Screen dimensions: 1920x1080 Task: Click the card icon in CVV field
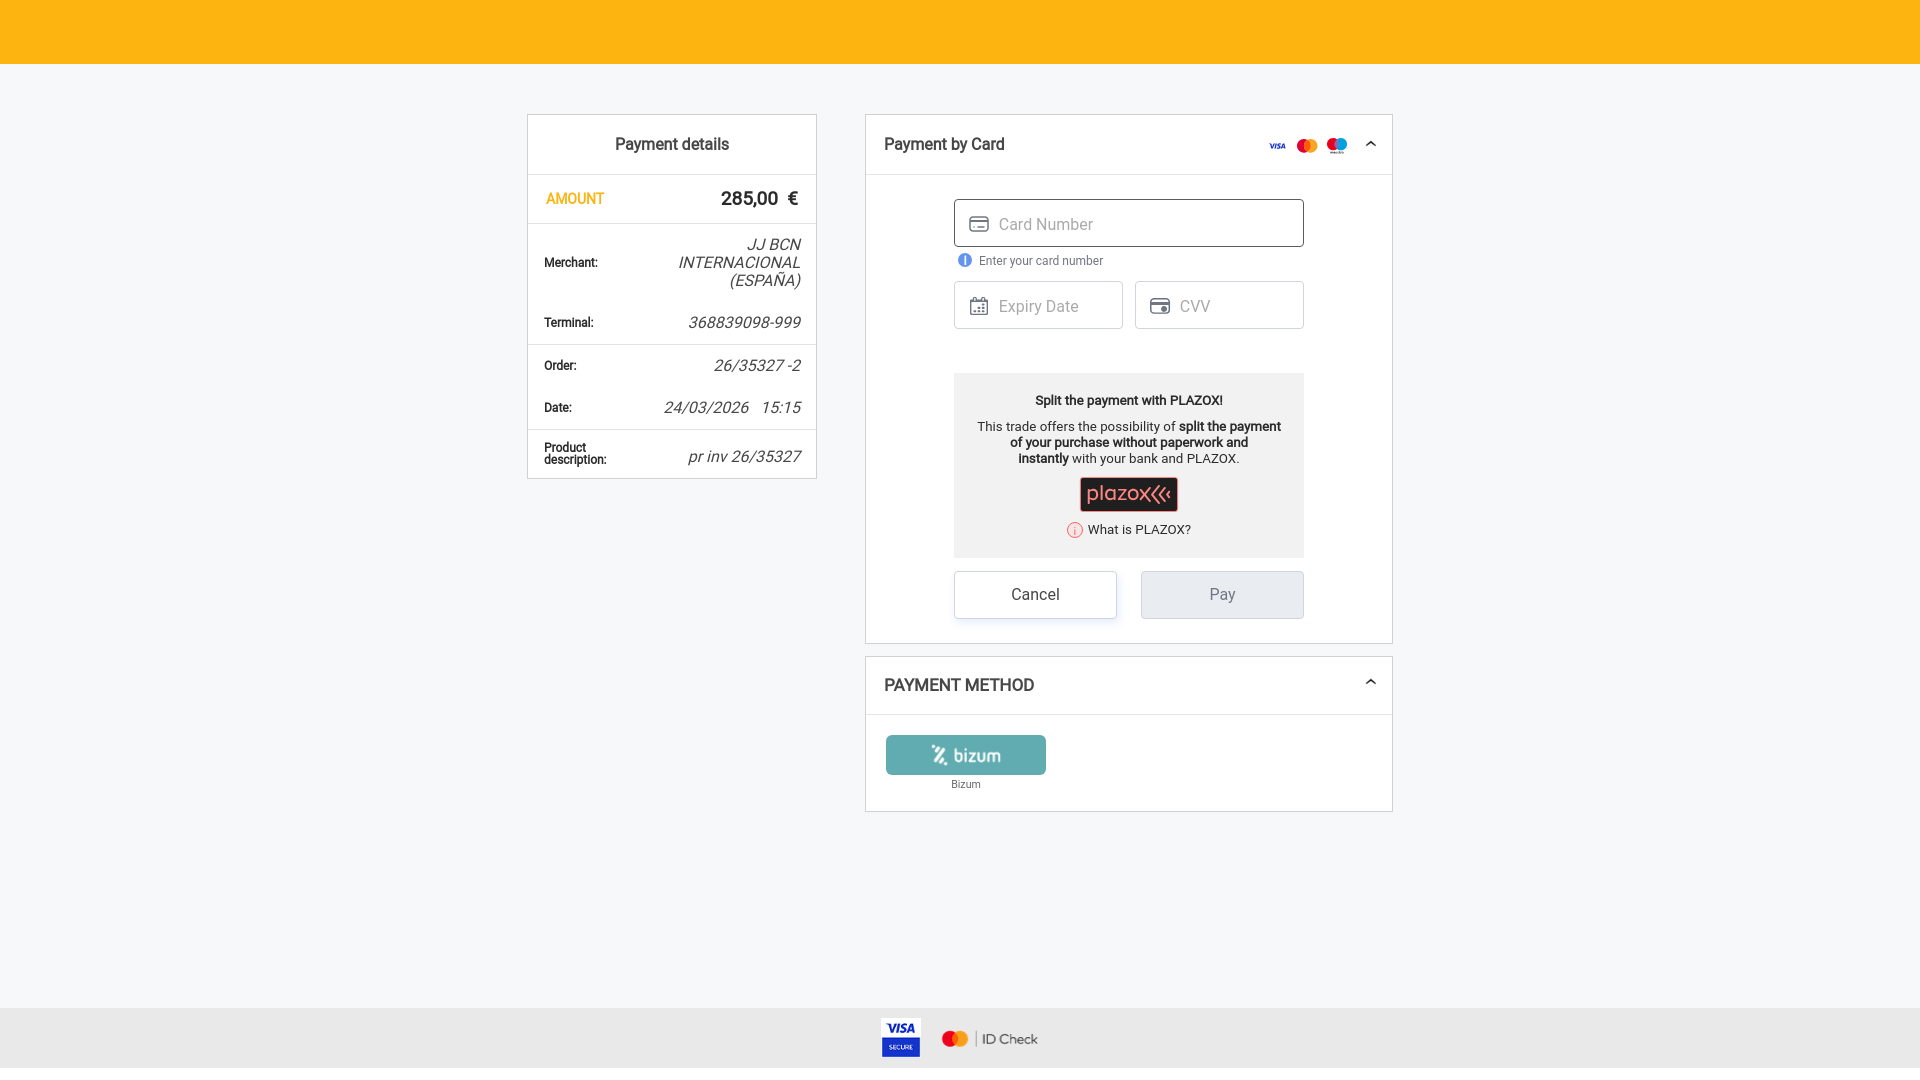(x=1160, y=306)
